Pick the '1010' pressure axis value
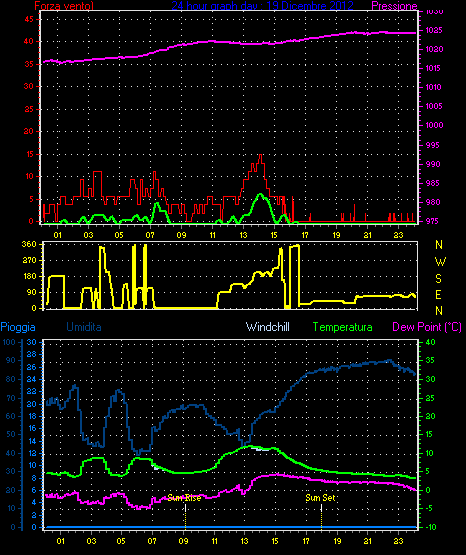 coord(433,87)
